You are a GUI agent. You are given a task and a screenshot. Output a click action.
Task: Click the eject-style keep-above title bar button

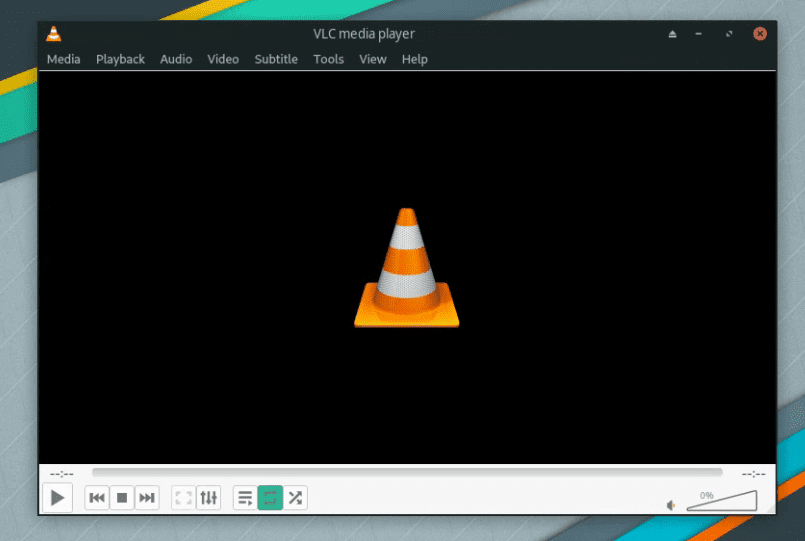point(673,34)
